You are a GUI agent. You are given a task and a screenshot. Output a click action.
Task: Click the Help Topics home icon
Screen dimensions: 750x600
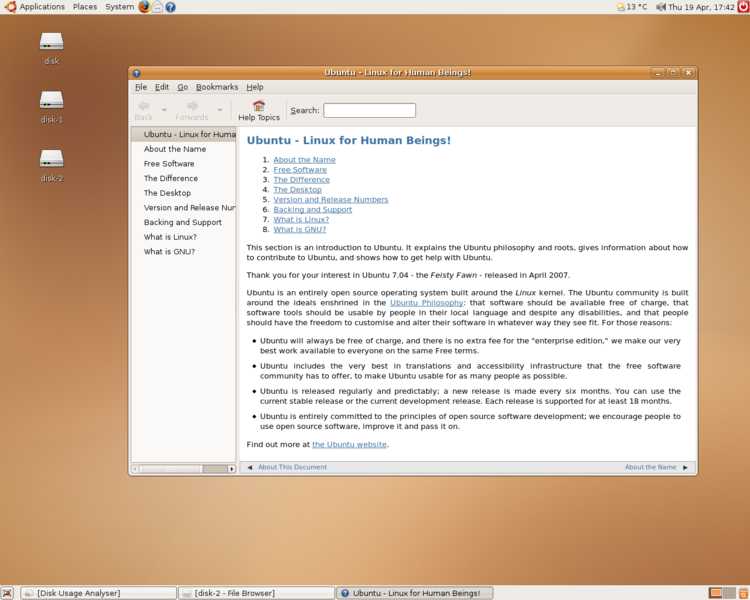pyautogui.click(x=259, y=106)
